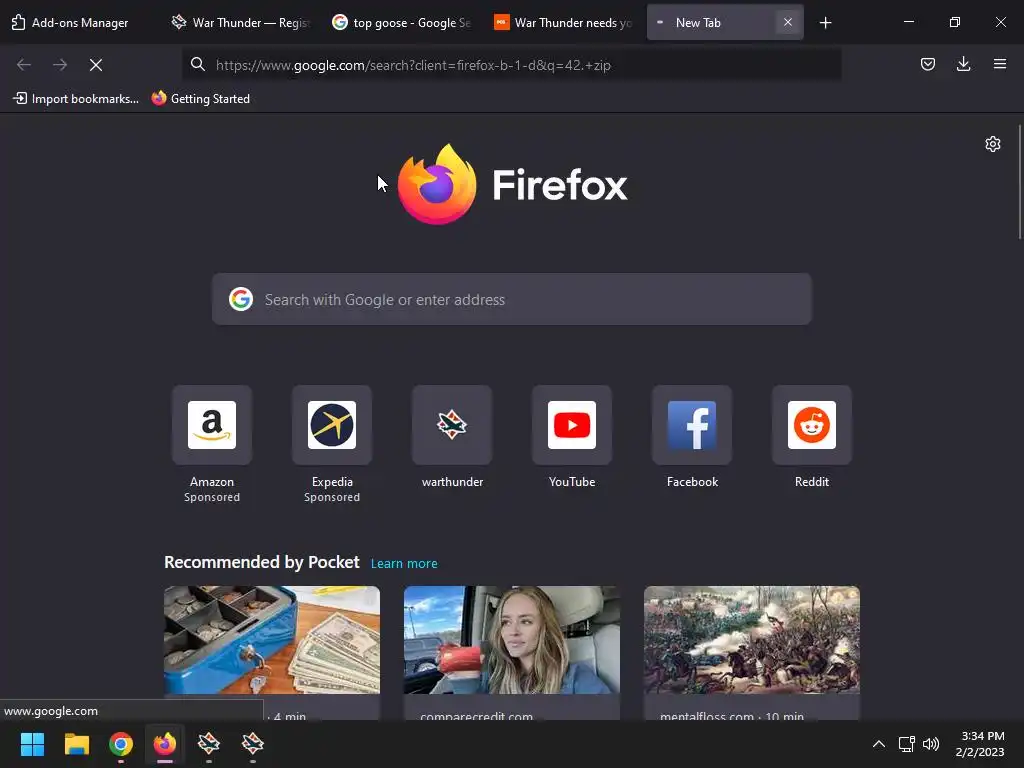This screenshot has height=768, width=1024.
Task: Open a new tab with plus button
Action: (825, 23)
